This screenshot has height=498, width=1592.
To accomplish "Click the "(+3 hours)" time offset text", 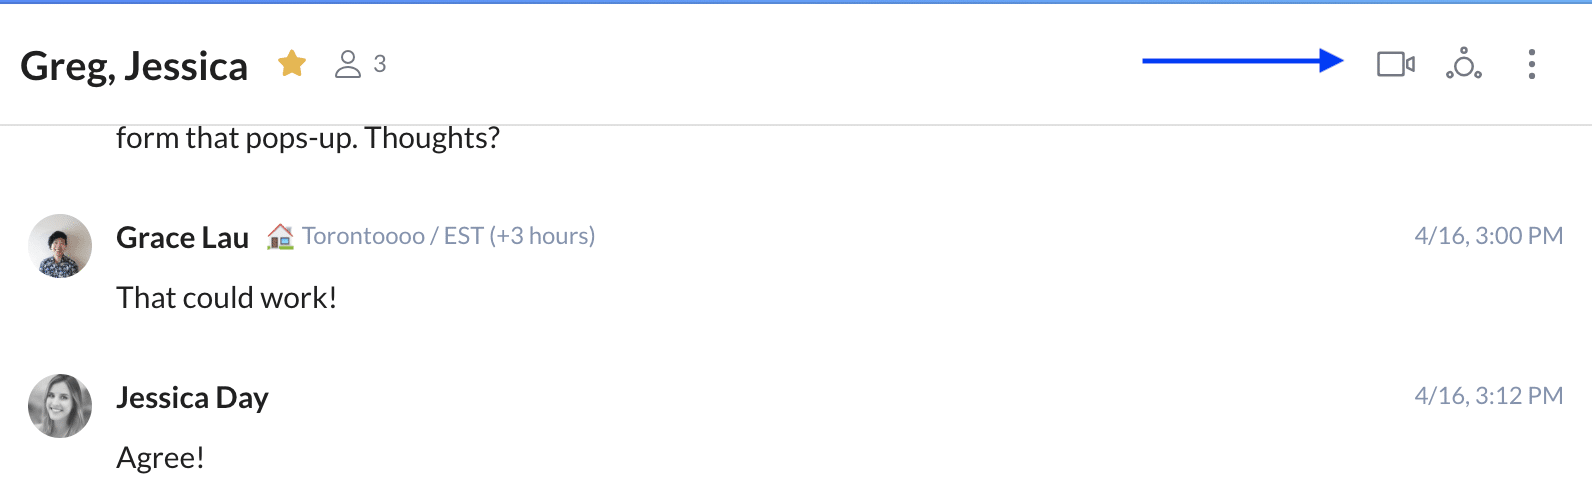I will click(542, 236).
